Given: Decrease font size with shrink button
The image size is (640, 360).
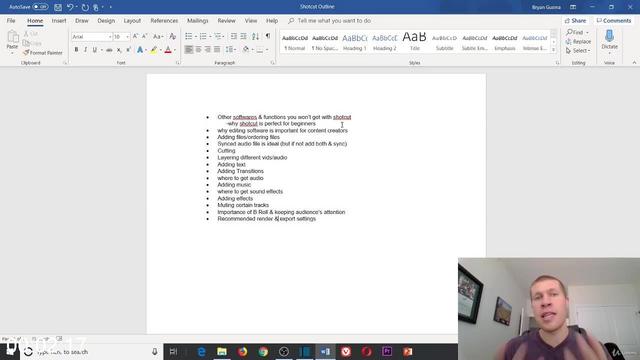Looking at the screenshot, I should 144,37.
